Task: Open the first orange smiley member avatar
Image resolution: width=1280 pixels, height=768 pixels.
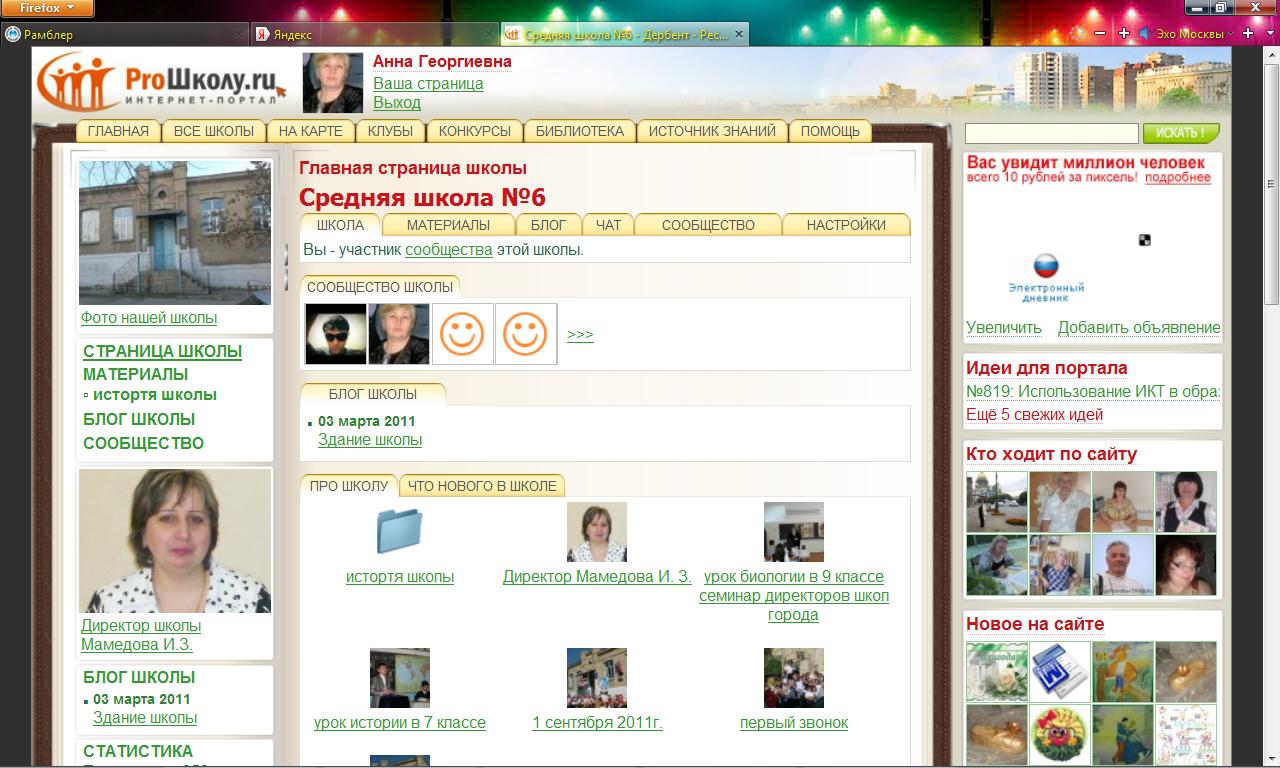Action: point(463,334)
